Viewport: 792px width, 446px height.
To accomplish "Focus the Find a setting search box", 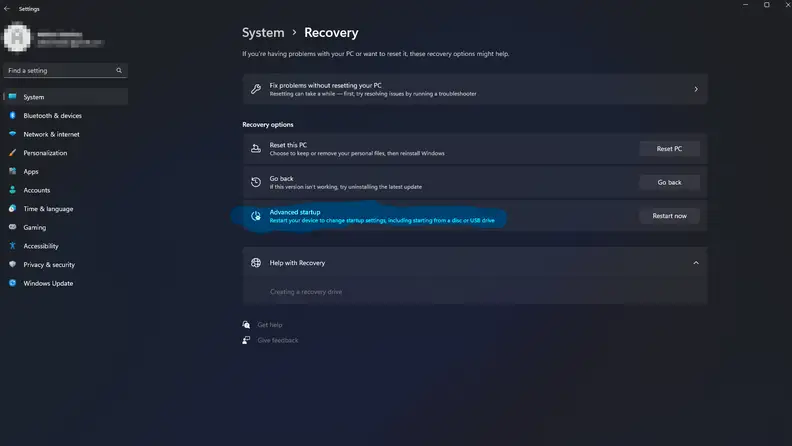I will (65, 70).
